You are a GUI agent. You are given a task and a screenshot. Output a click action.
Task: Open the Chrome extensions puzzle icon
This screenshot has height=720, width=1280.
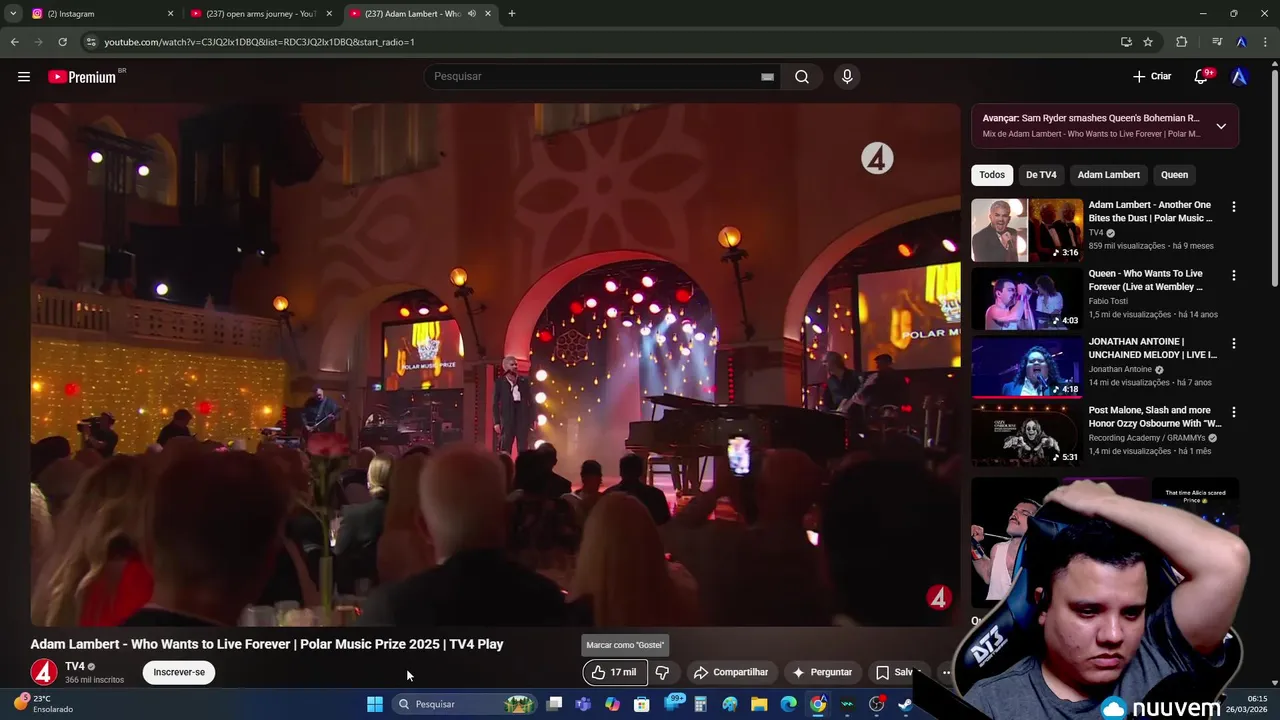[x=1182, y=42]
